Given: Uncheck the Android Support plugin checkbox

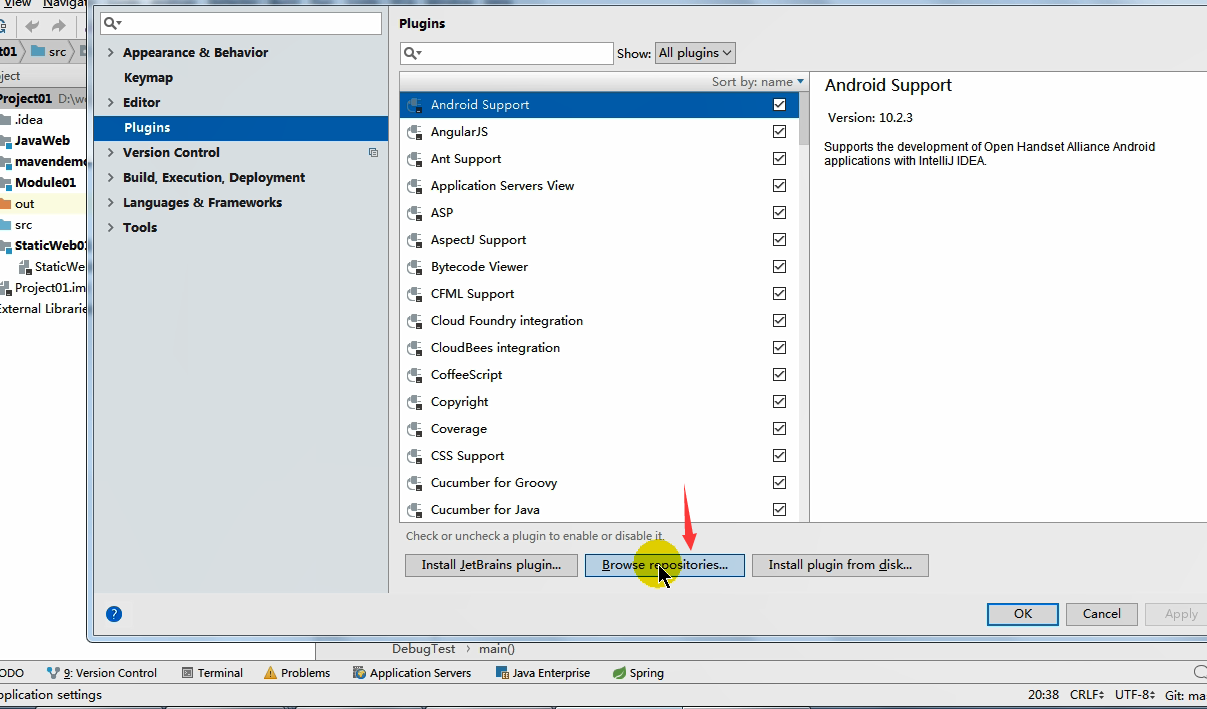Looking at the screenshot, I should (779, 104).
